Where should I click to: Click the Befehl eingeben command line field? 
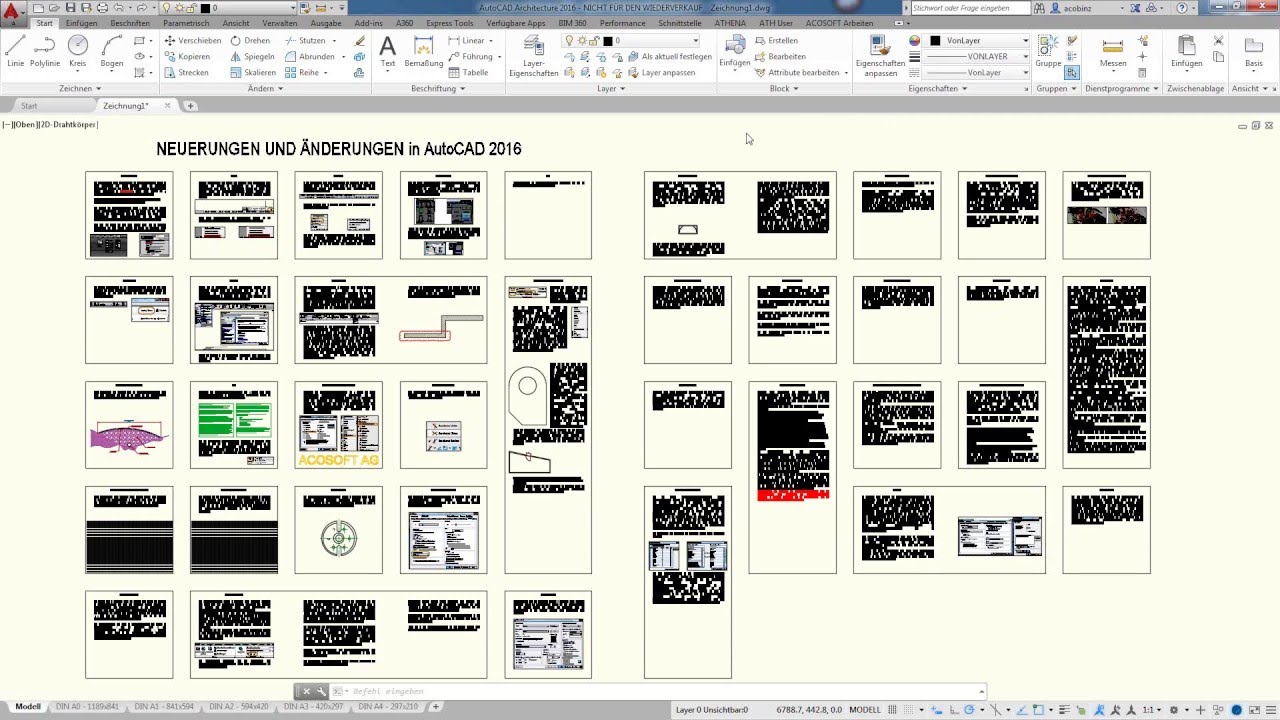[661, 691]
